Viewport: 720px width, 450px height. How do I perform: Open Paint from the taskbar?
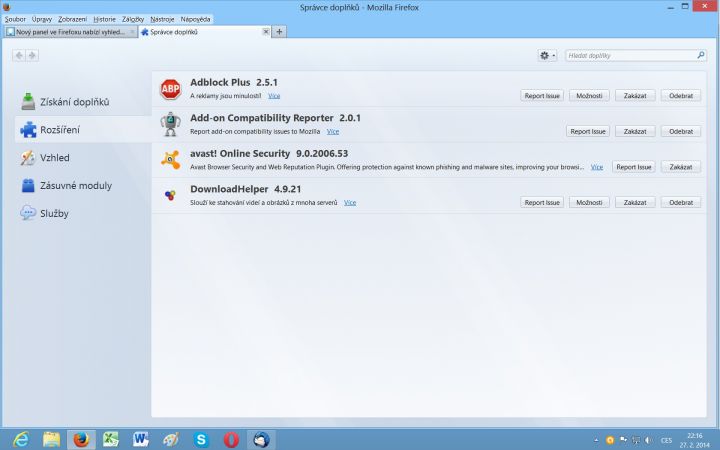pos(171,439)
